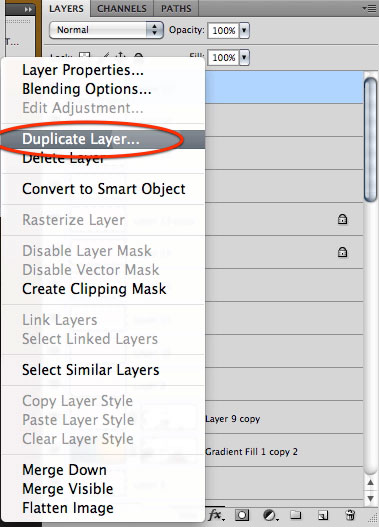Create a new group folder icon
This screenshot has height=527, width=379.
(x=296, y=515)
